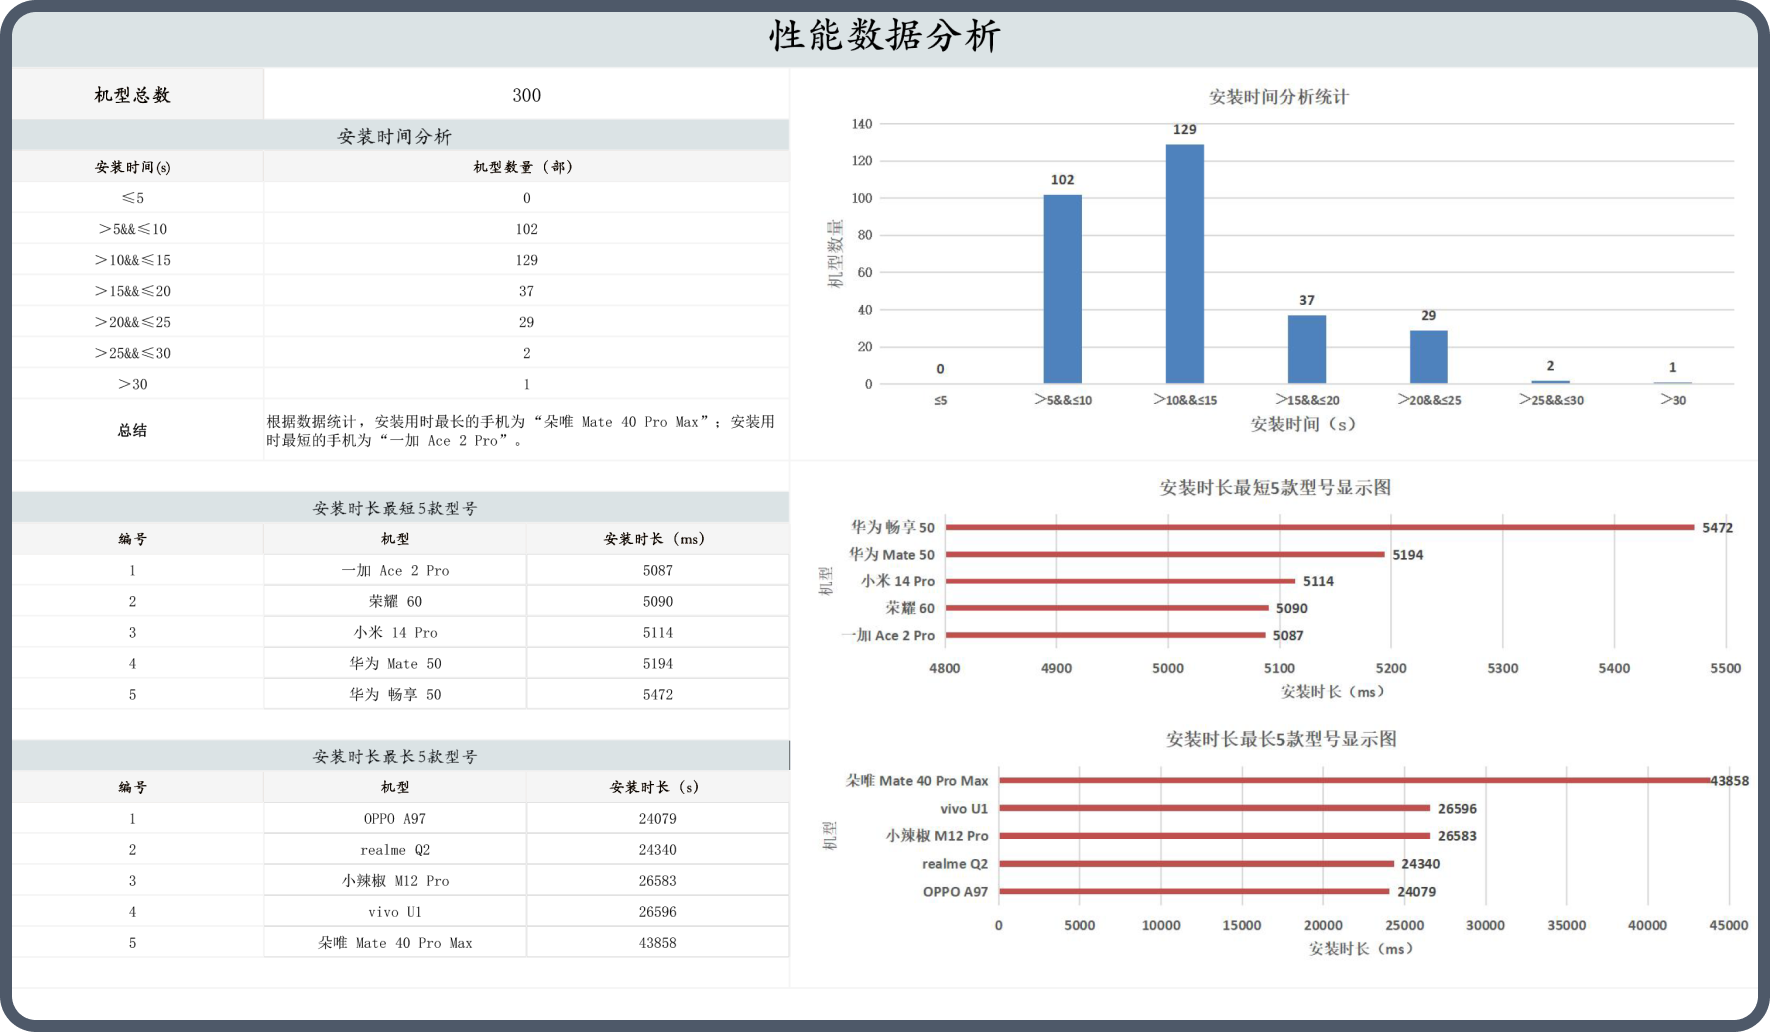This screenshot has height=1032, width=1770.
Task: Select the blue bar labeled 37
Action: (1306, 349)
